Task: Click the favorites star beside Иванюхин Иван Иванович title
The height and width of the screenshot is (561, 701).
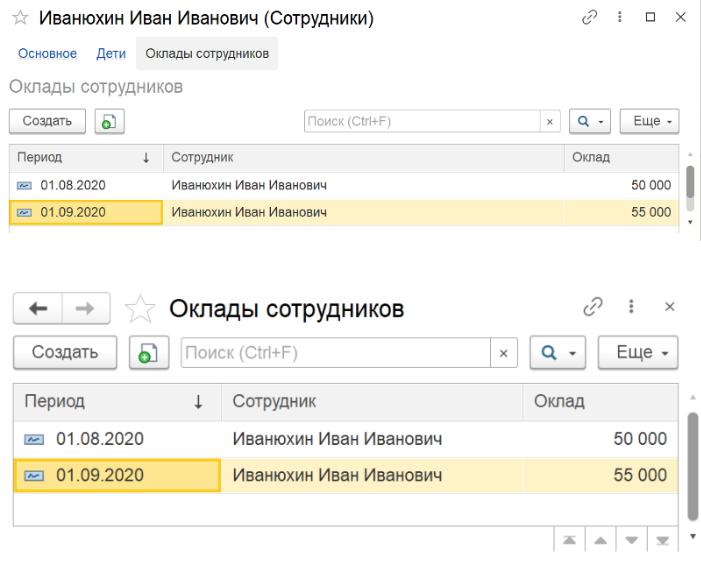Action: tap(17, 19)
